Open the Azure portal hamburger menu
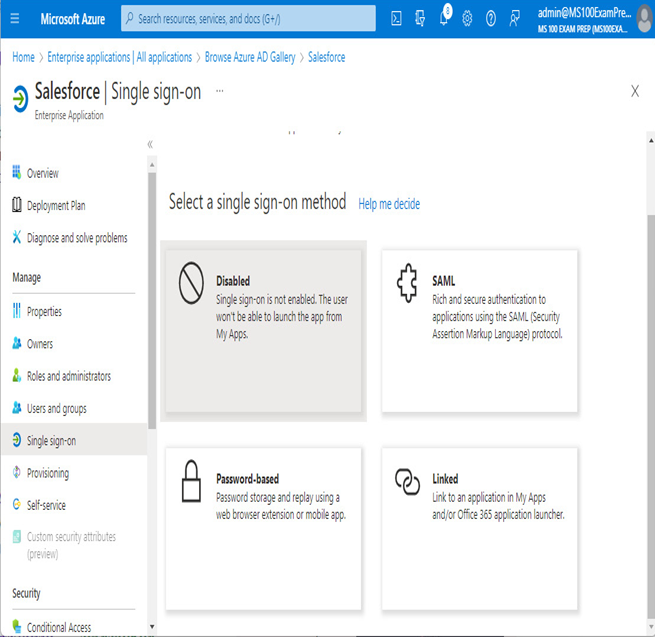The height and width of the screenshot is (637, 655). 15,18
